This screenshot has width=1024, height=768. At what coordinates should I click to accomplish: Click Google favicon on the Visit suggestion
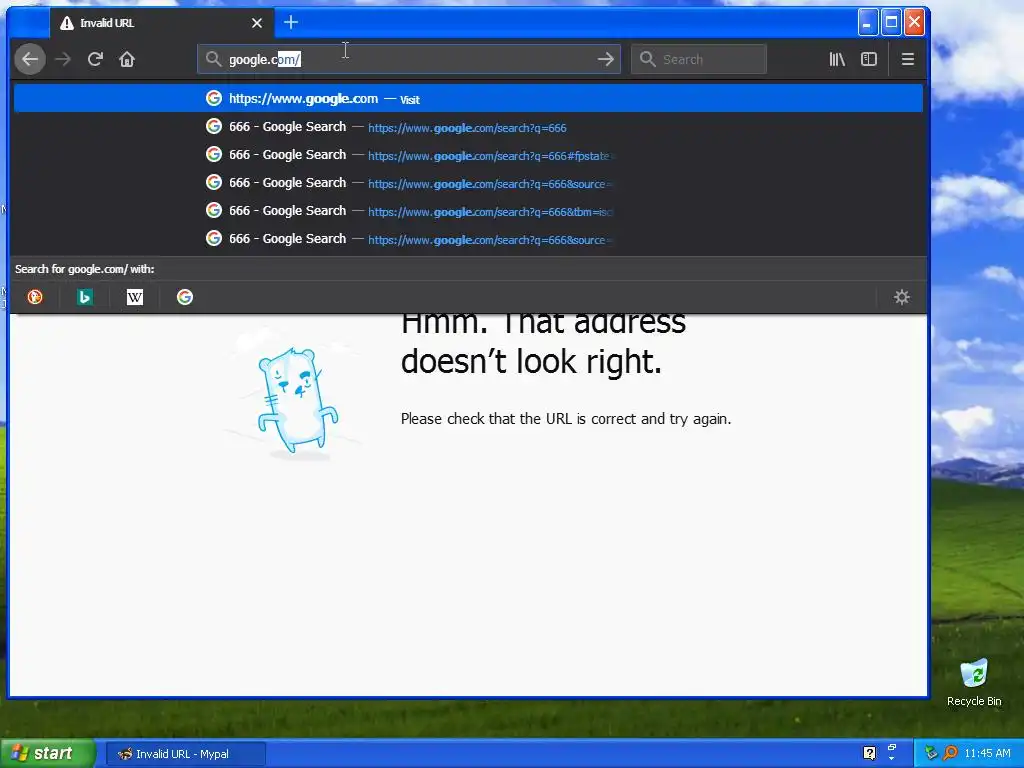tap(214, 99)
